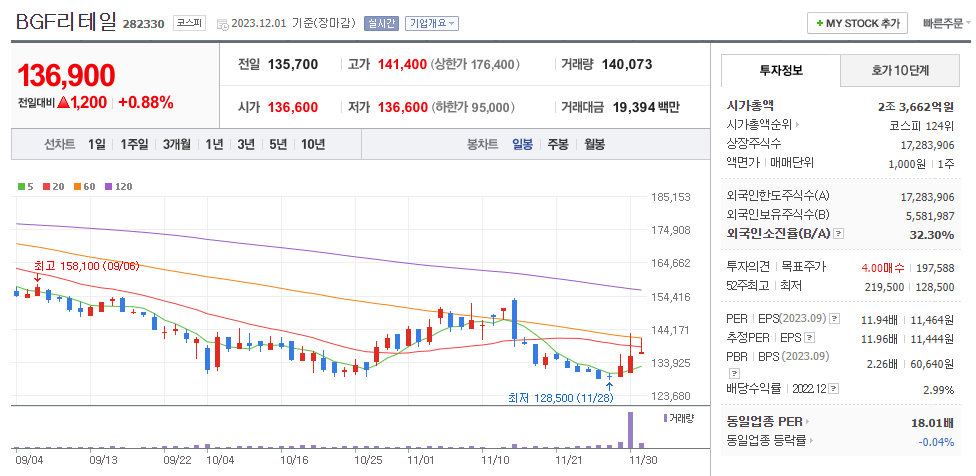Click 고가 value 141,400
The height and width of the screenshot is (476, 976).
click(402, 64)
